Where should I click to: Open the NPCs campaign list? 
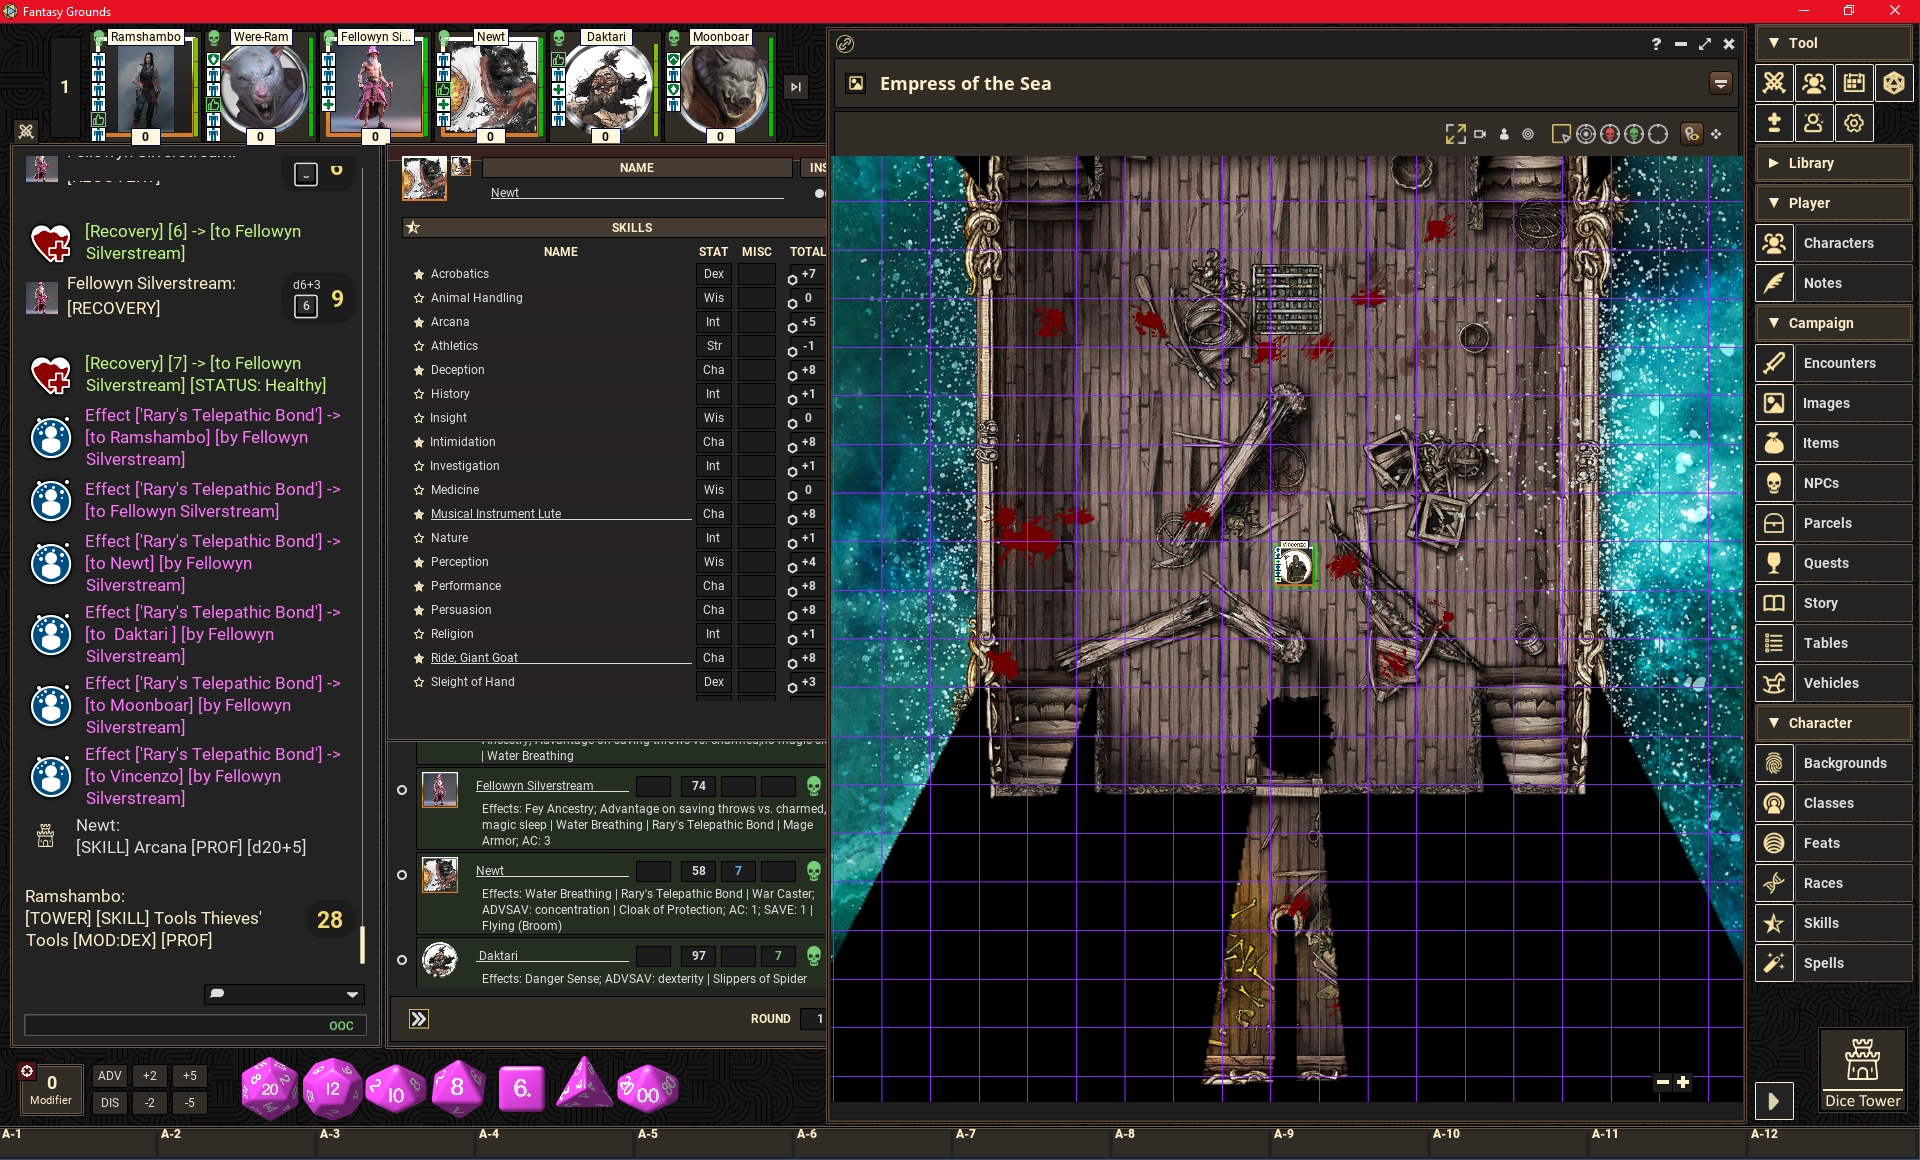click(1833, 483)
